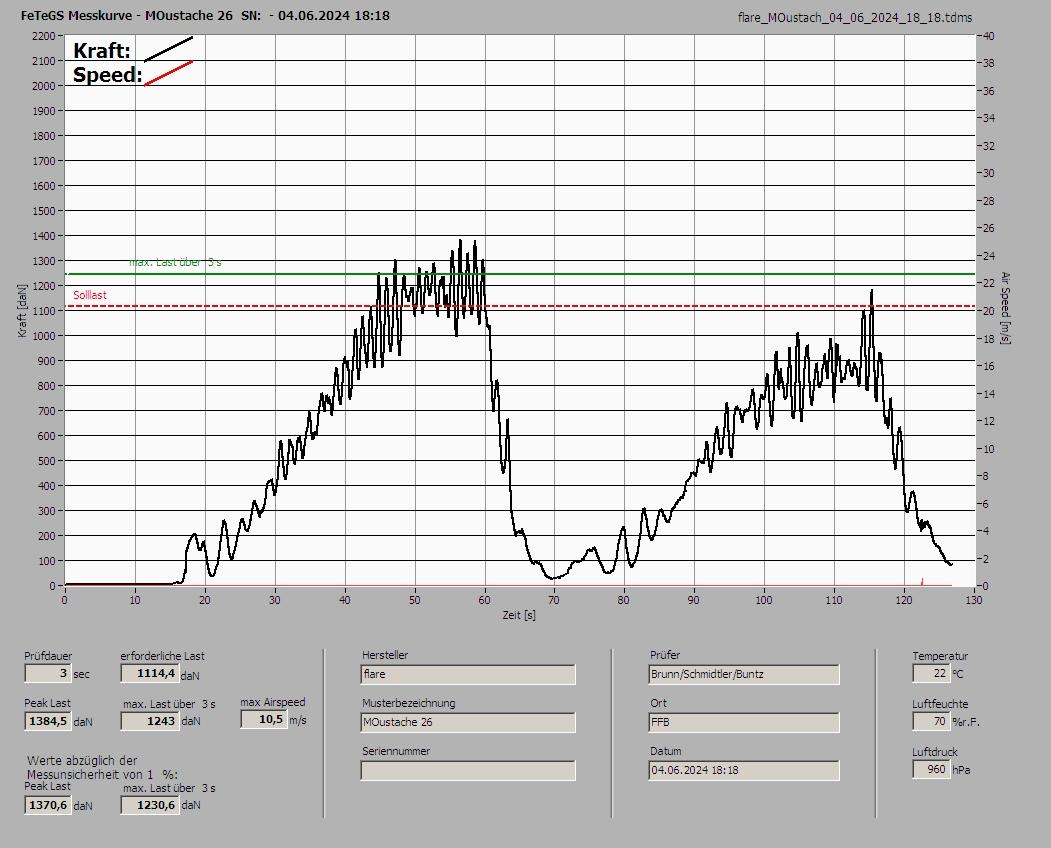Click the 'm/s' unit next to 10,5

pos(298,720)
